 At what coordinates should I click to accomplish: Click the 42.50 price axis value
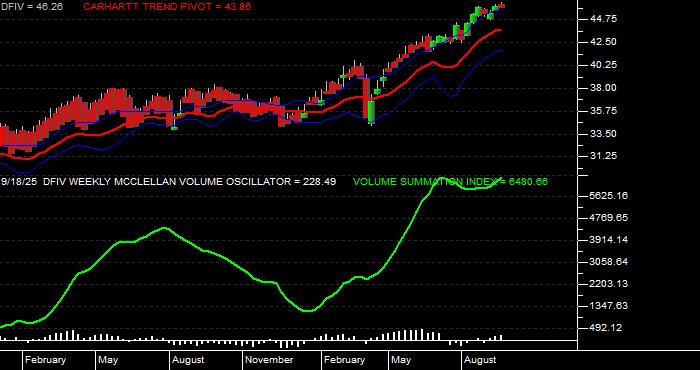tap(603, 42)
